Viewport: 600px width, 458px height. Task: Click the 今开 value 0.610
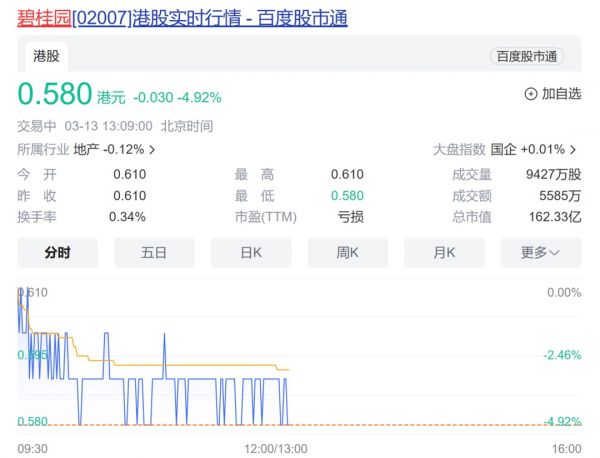pos(130,174)
